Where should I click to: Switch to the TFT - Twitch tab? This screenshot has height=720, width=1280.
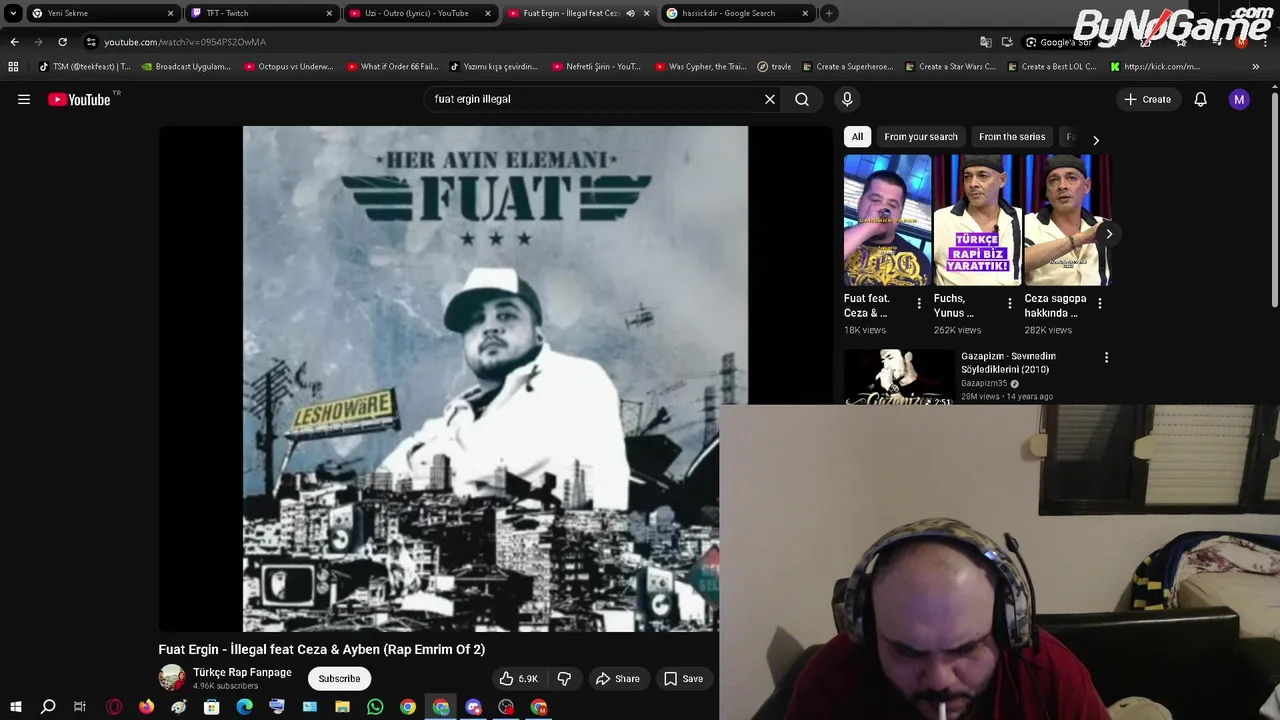pyautogui.click(x=259, y=13)
